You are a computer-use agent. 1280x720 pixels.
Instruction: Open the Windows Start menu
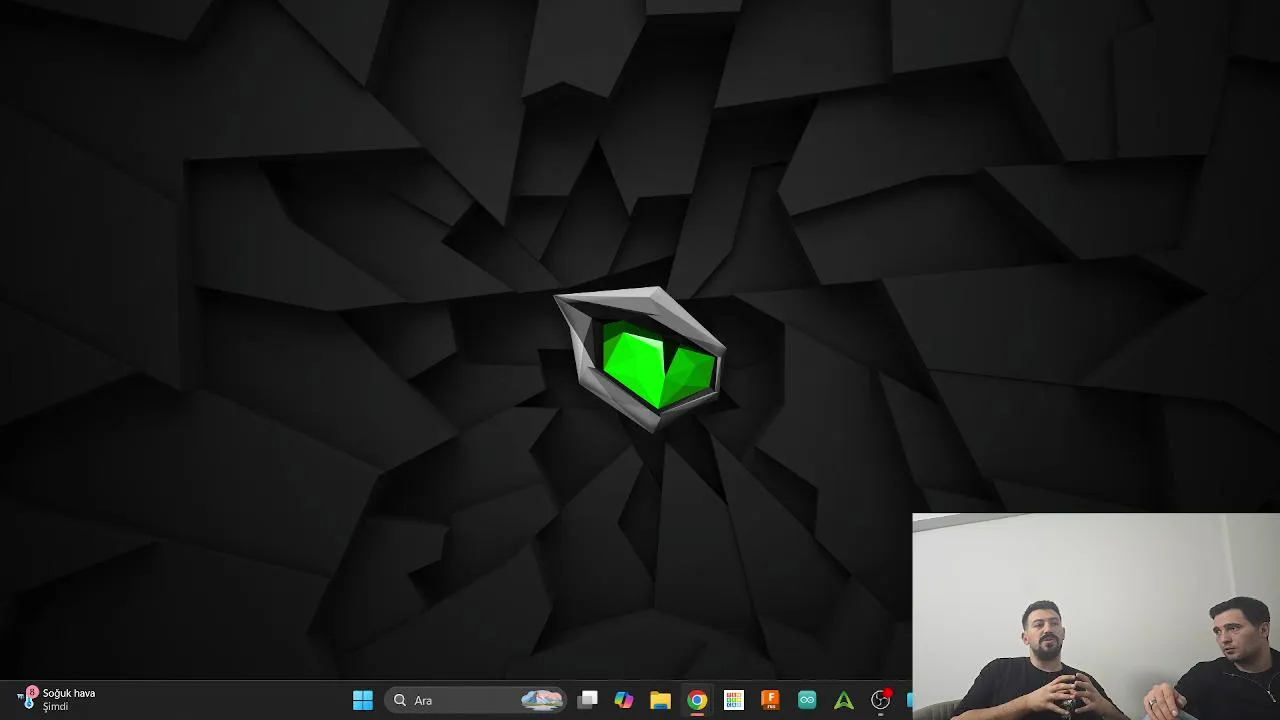point(363,700)
